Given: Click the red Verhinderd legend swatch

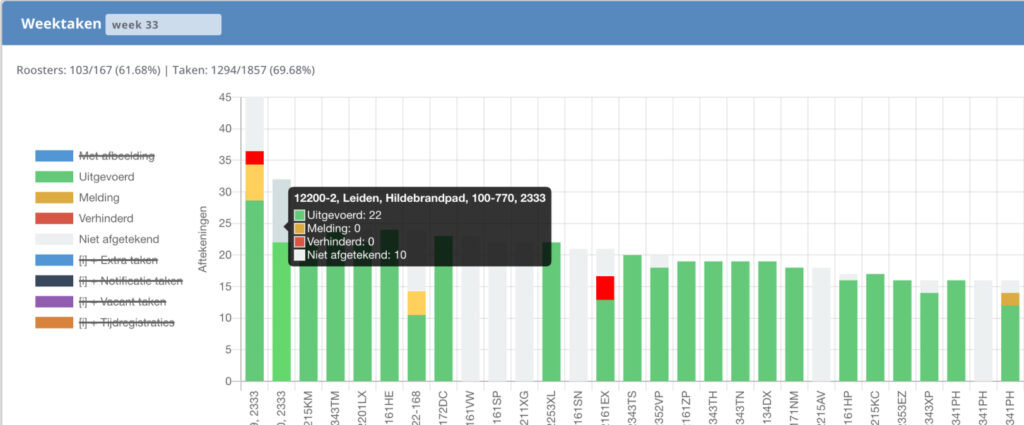Looking at the screenshot, I should click(54, 218).
